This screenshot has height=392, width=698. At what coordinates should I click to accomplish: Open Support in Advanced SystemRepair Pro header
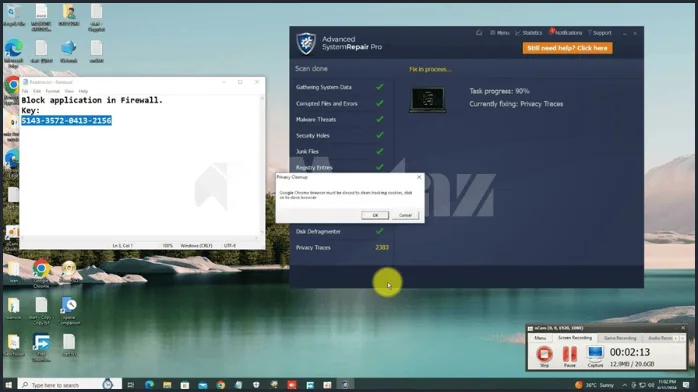600,32
